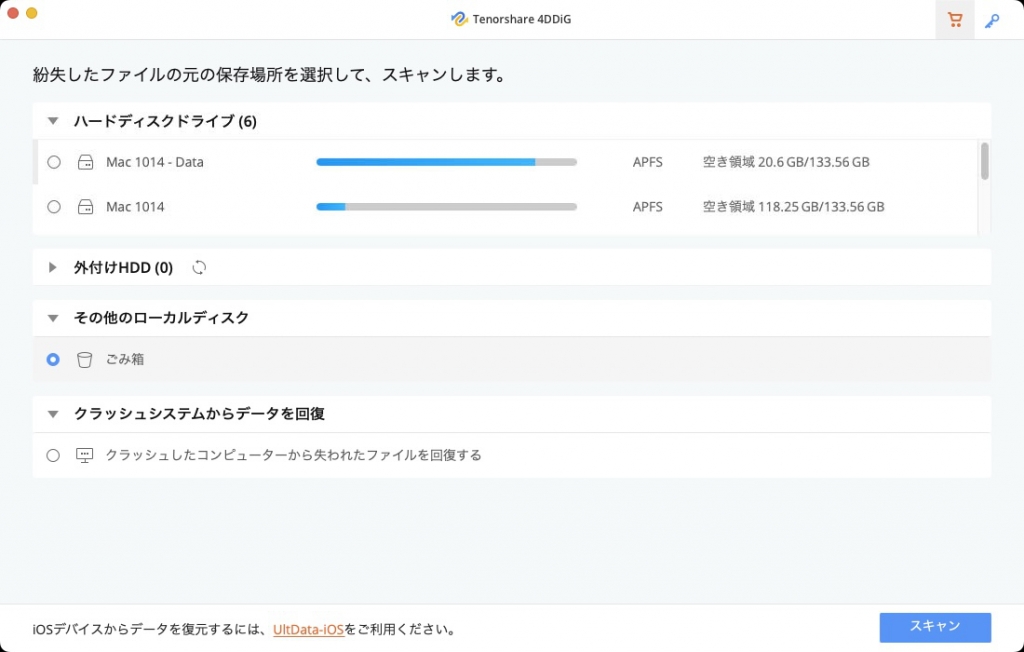Expand the 外付けHDD (0) section
This screenshot has width=1024, height=652.
click(53, 268)
